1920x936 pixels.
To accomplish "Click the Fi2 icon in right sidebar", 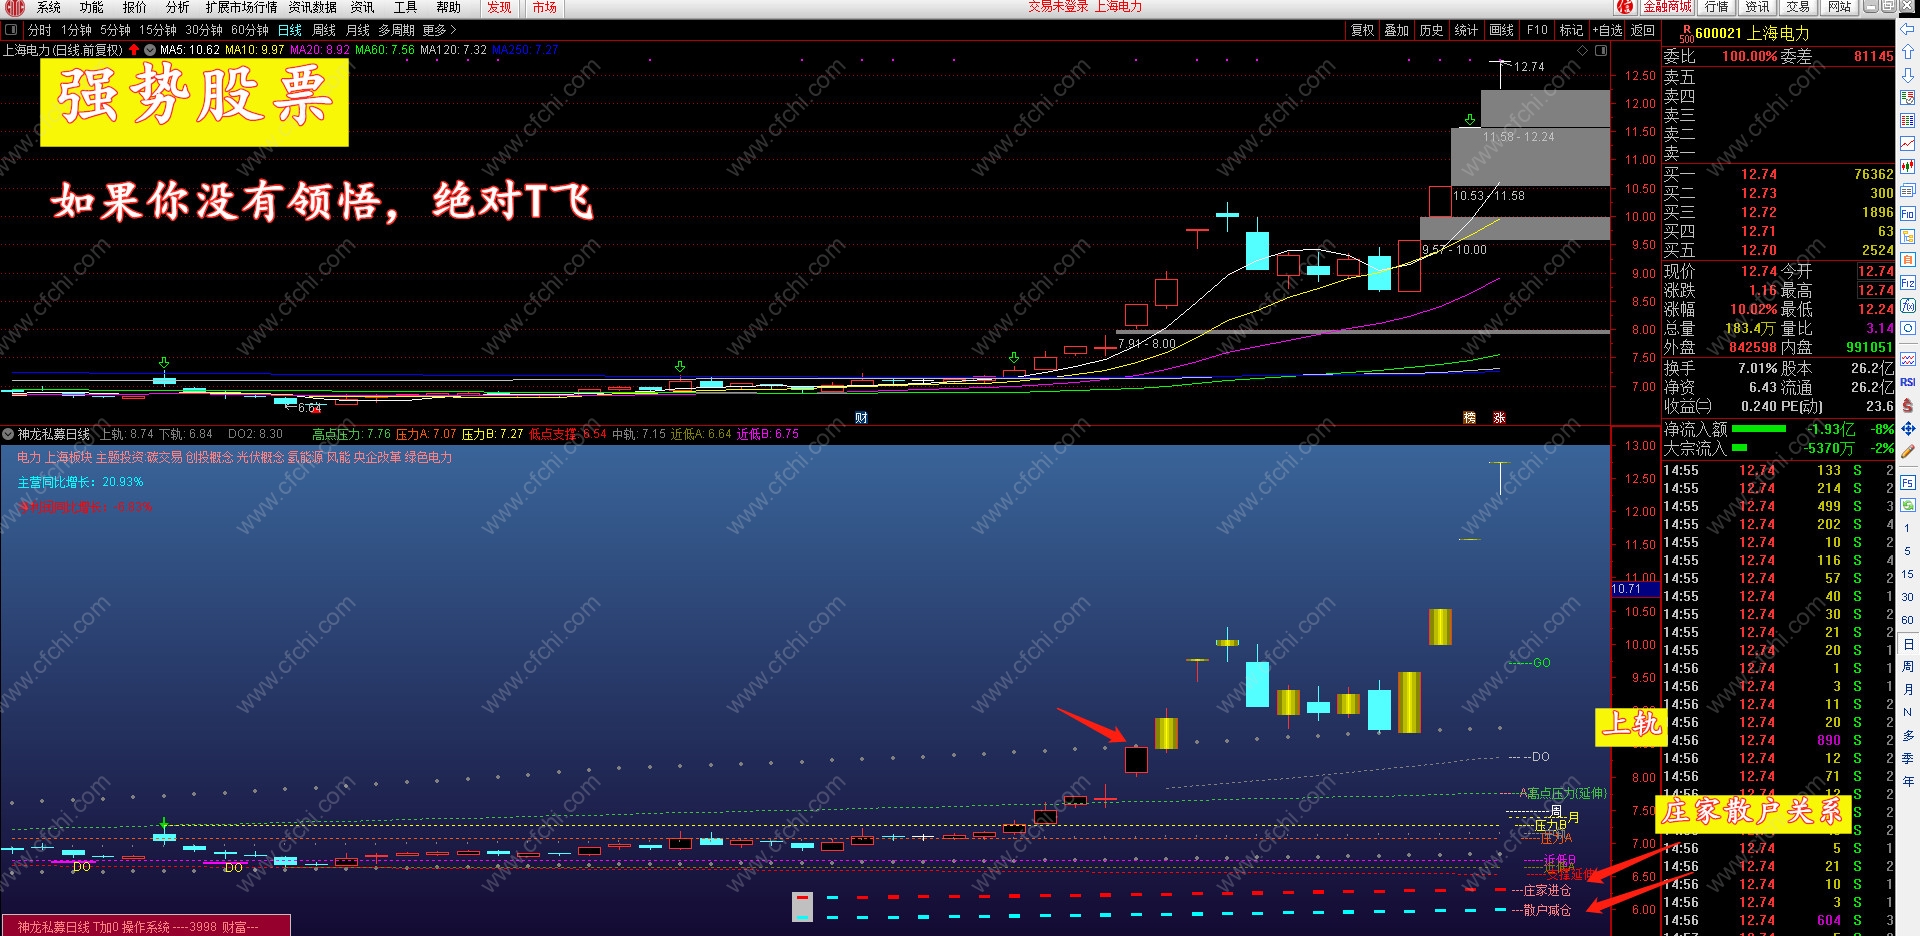I will click(1908, 283).
